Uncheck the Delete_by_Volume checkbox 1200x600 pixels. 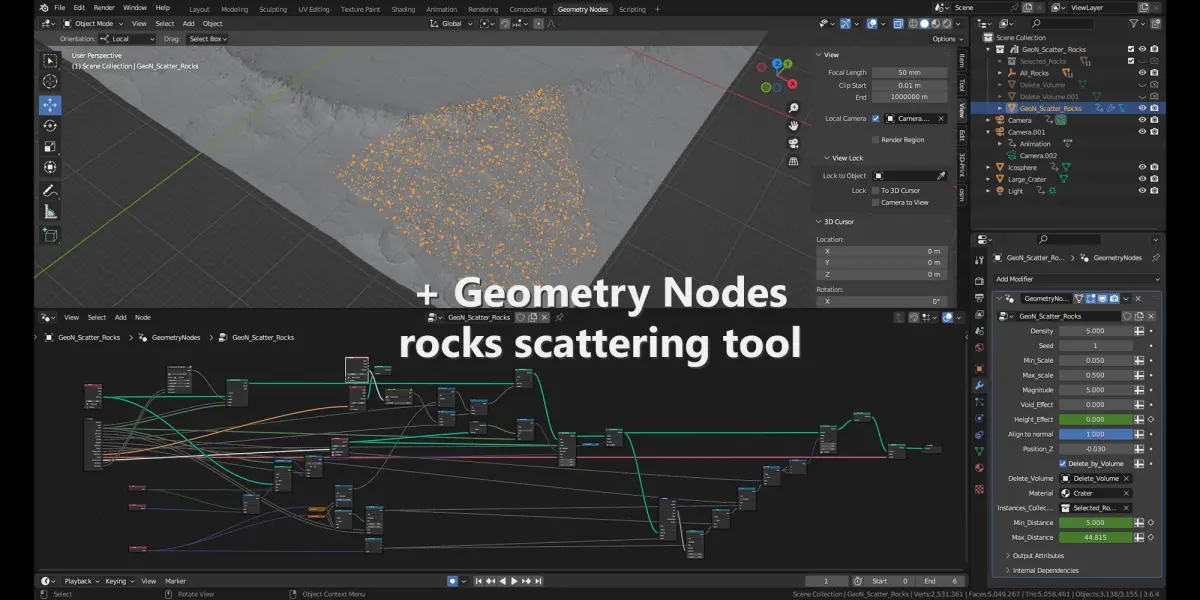(x=1063, y=464)
